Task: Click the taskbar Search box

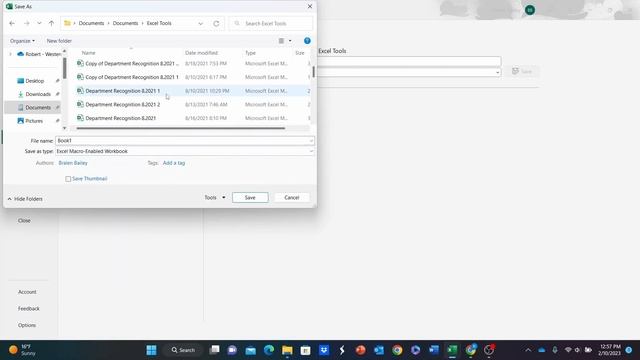Action: click(x=183, y=350)
